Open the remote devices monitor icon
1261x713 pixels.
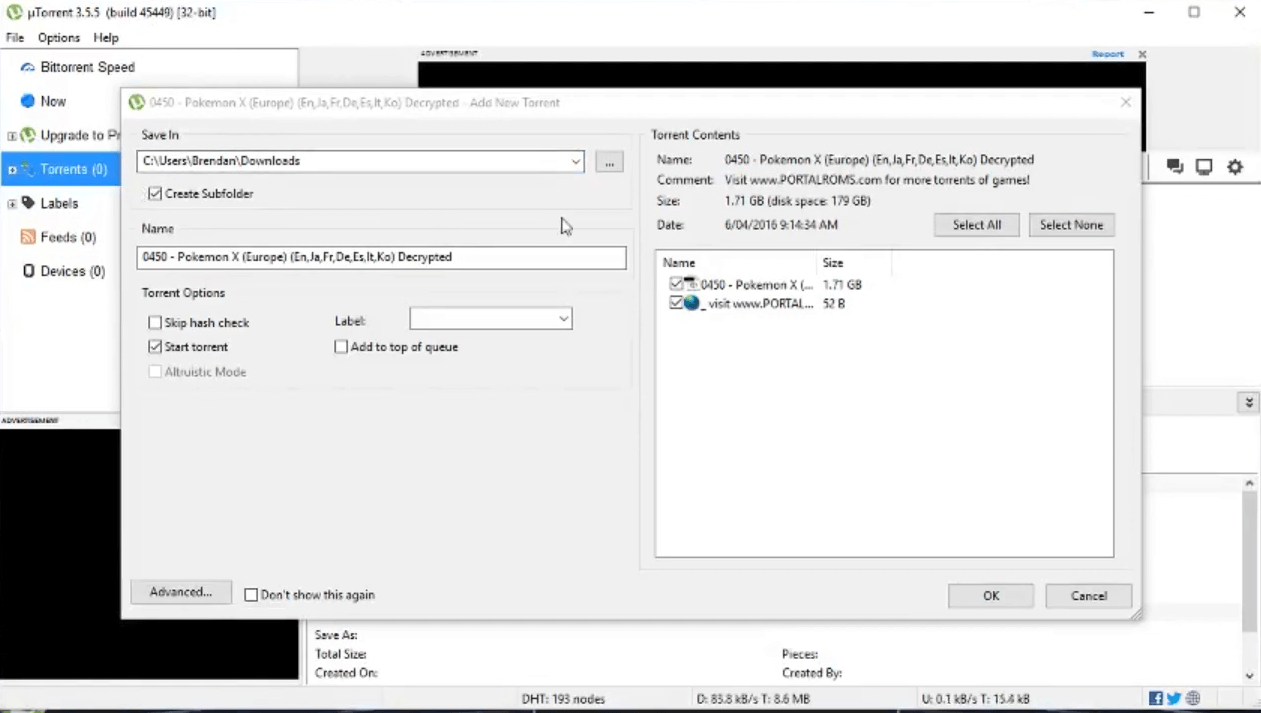point(1204,167)
